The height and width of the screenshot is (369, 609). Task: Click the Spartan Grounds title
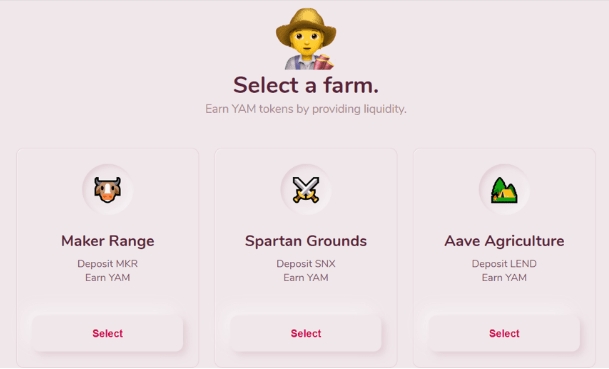306,241
